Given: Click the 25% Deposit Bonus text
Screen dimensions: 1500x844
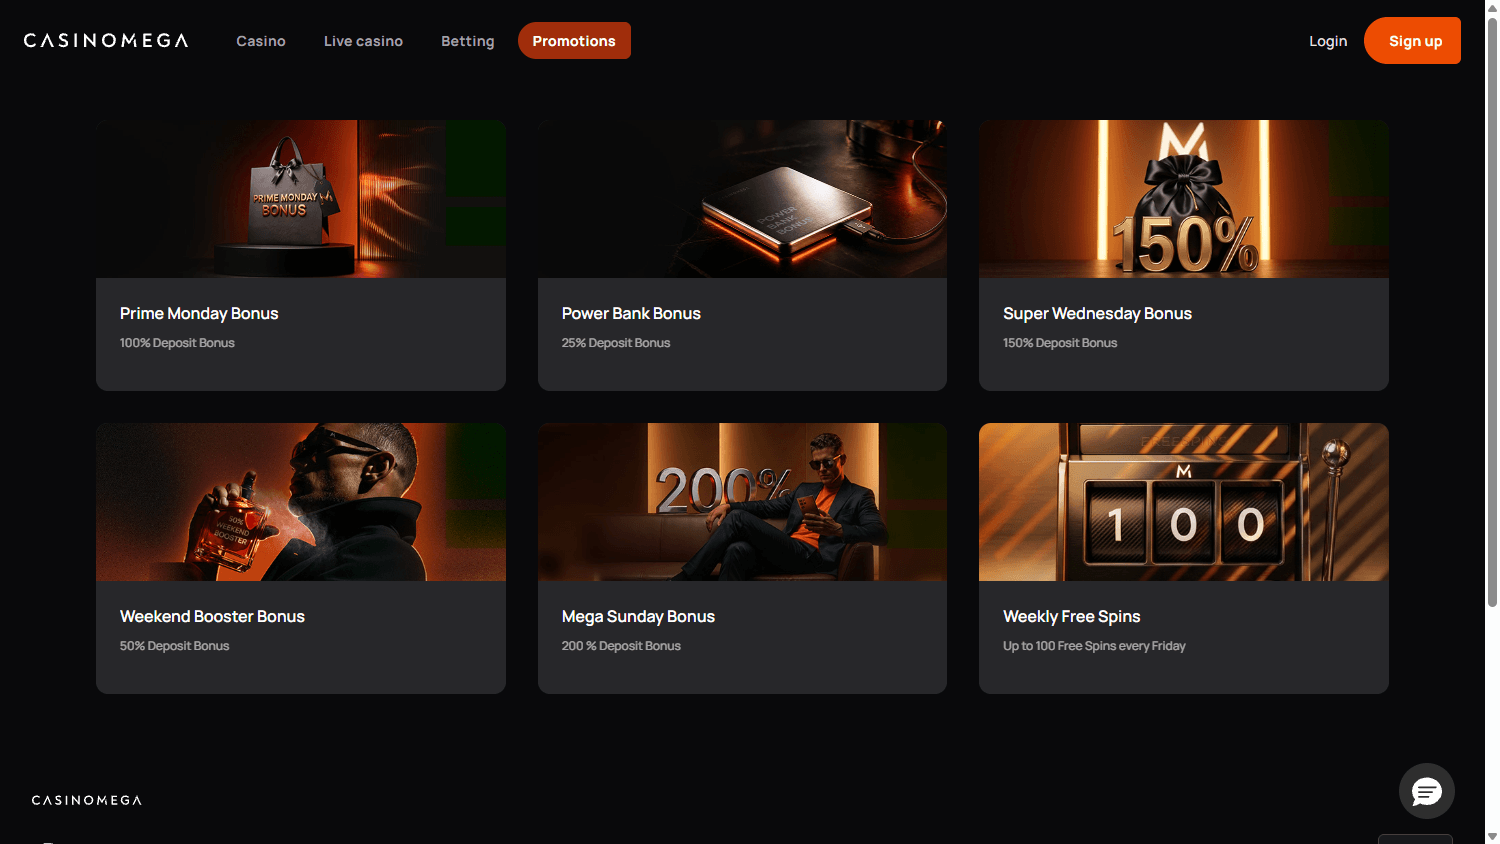Looking at the screenshot, I should click(616, 343).
